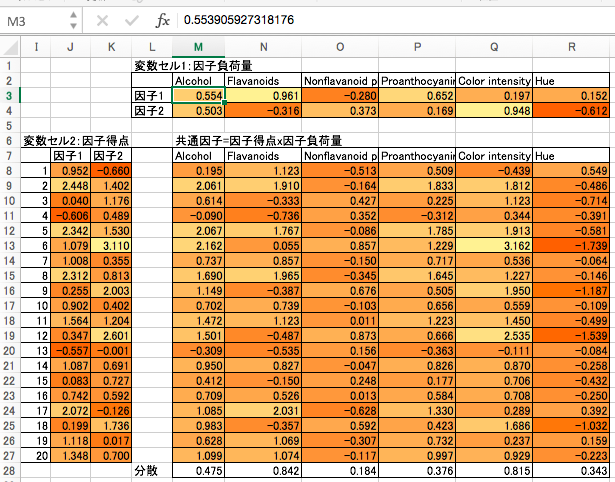Select variance cell 0.475
Screen dimensions: 615x482
[198, 471]
